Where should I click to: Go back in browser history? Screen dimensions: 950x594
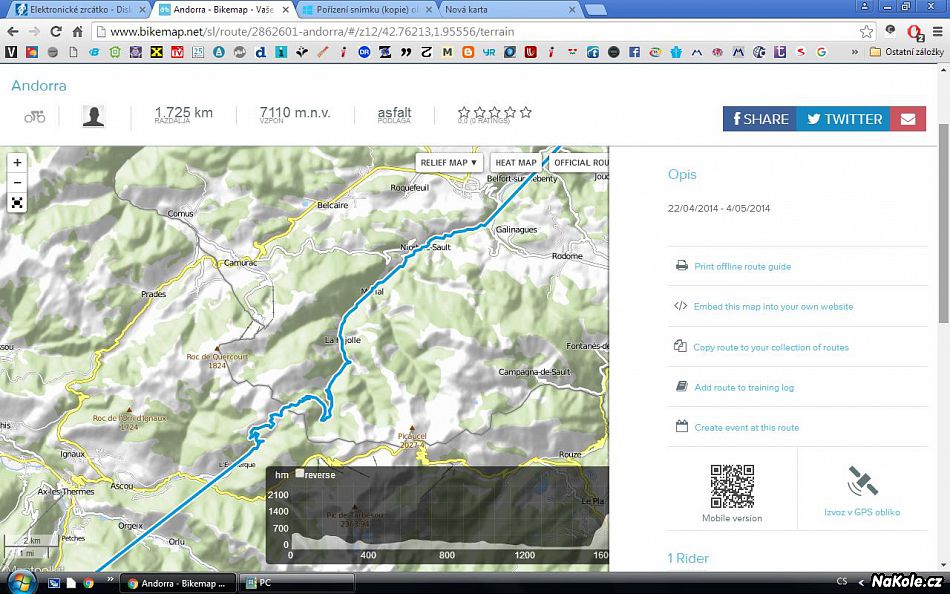click(13, 32)
